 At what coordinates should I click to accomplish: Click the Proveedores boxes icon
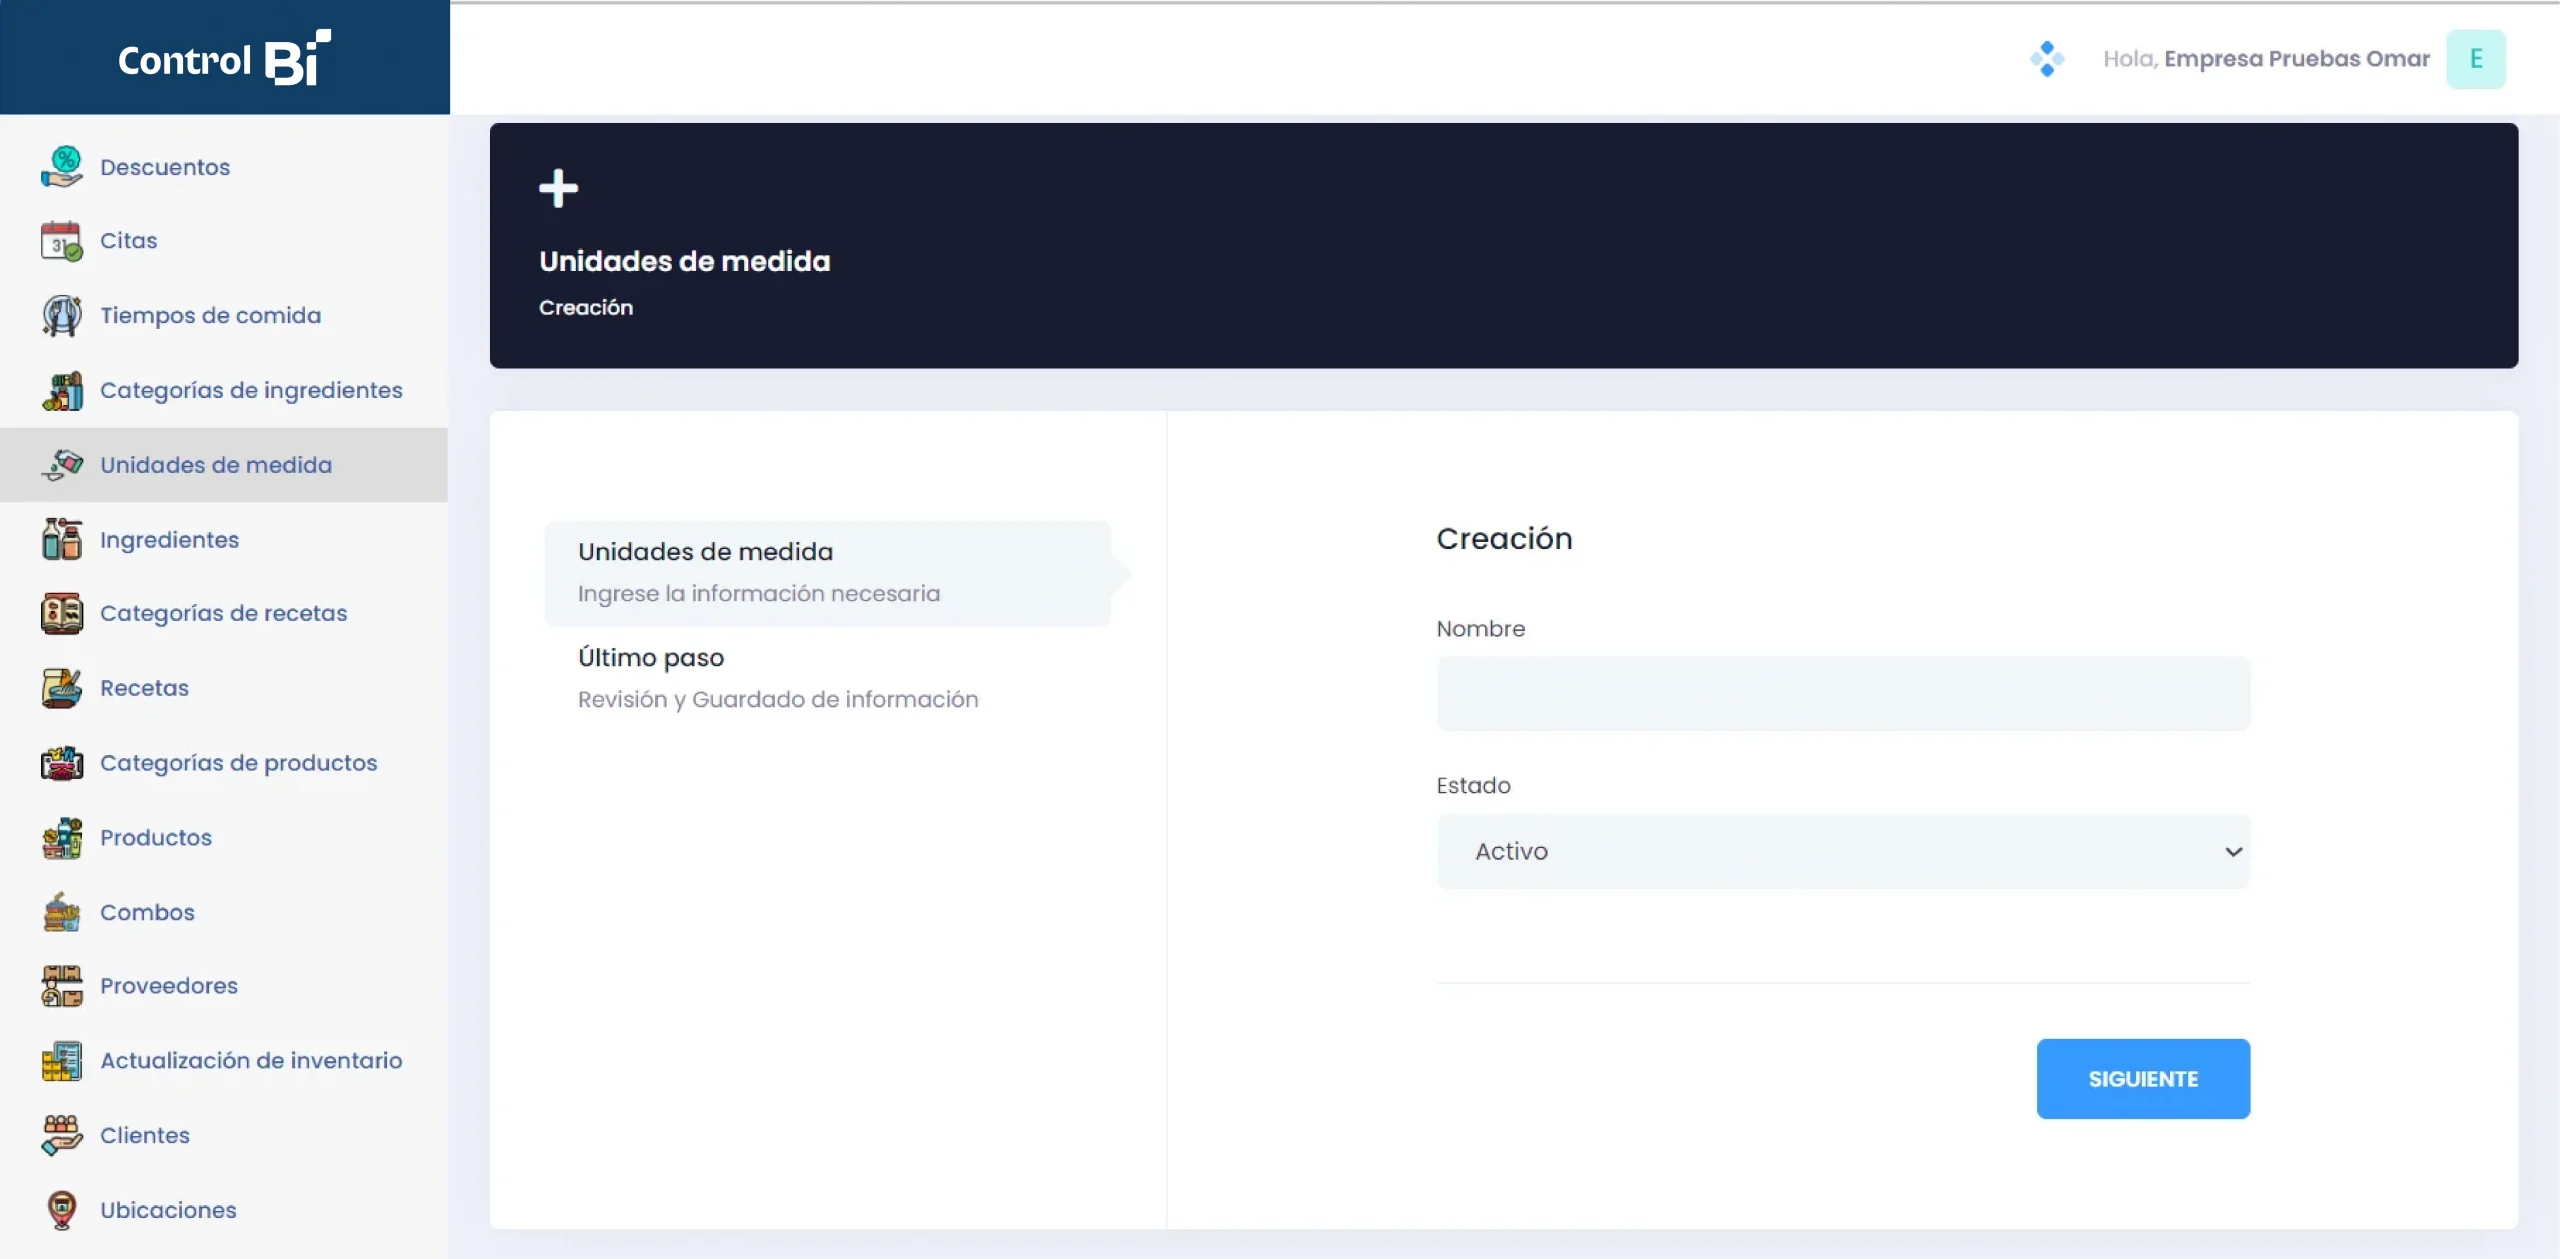pyautogui.click(x=62, y=986)
